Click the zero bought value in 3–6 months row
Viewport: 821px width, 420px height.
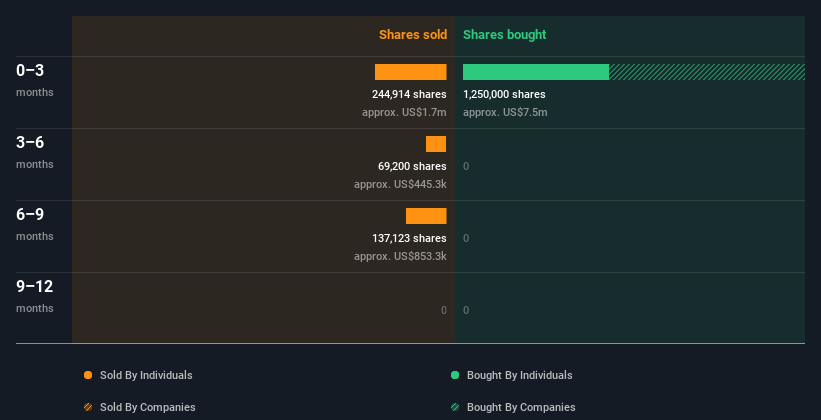tap(466, 167)
